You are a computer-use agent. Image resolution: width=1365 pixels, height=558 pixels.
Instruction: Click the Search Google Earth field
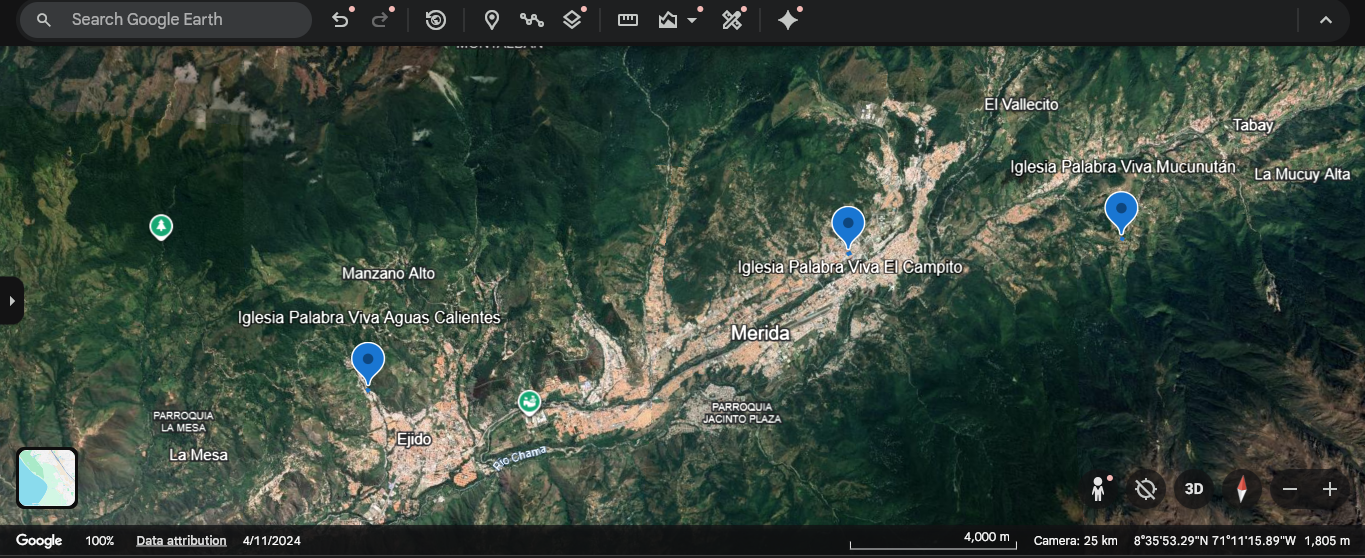pyautogui.click(x=166, y=20)
